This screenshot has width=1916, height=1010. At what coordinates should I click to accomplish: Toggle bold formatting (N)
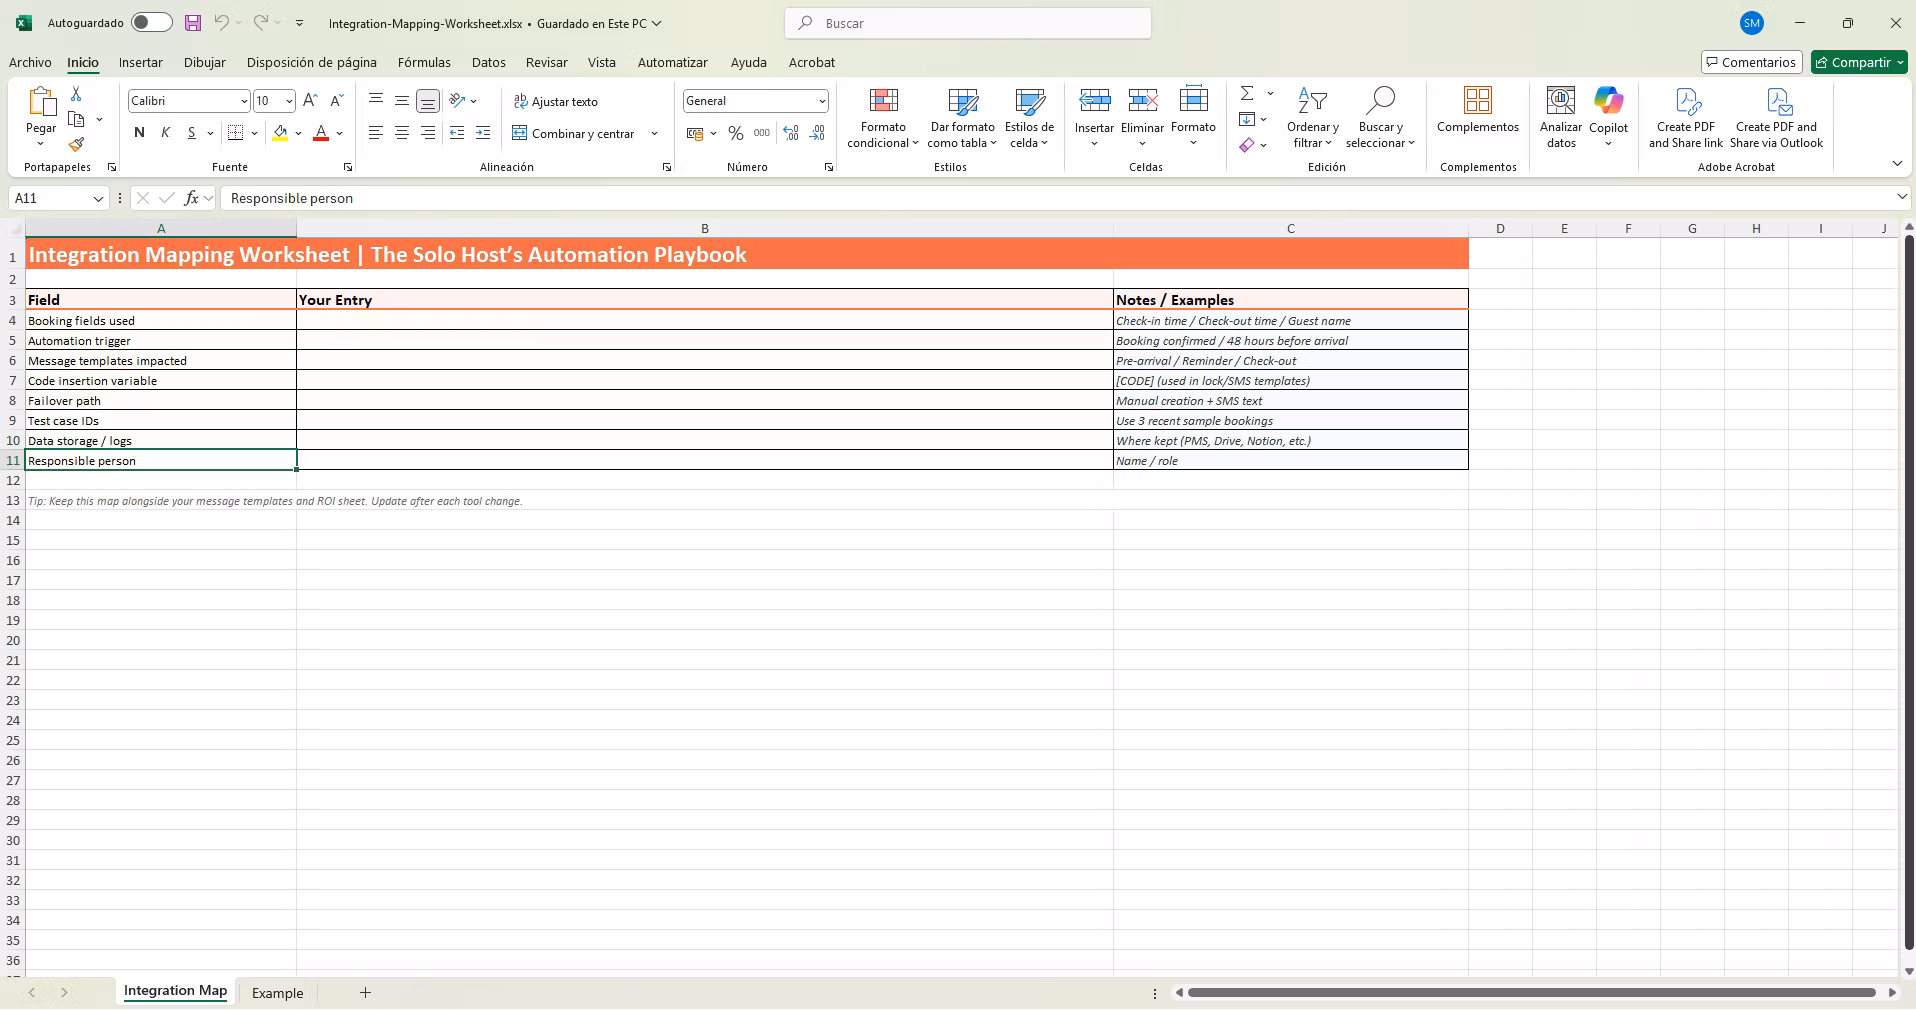click(139, 133)
